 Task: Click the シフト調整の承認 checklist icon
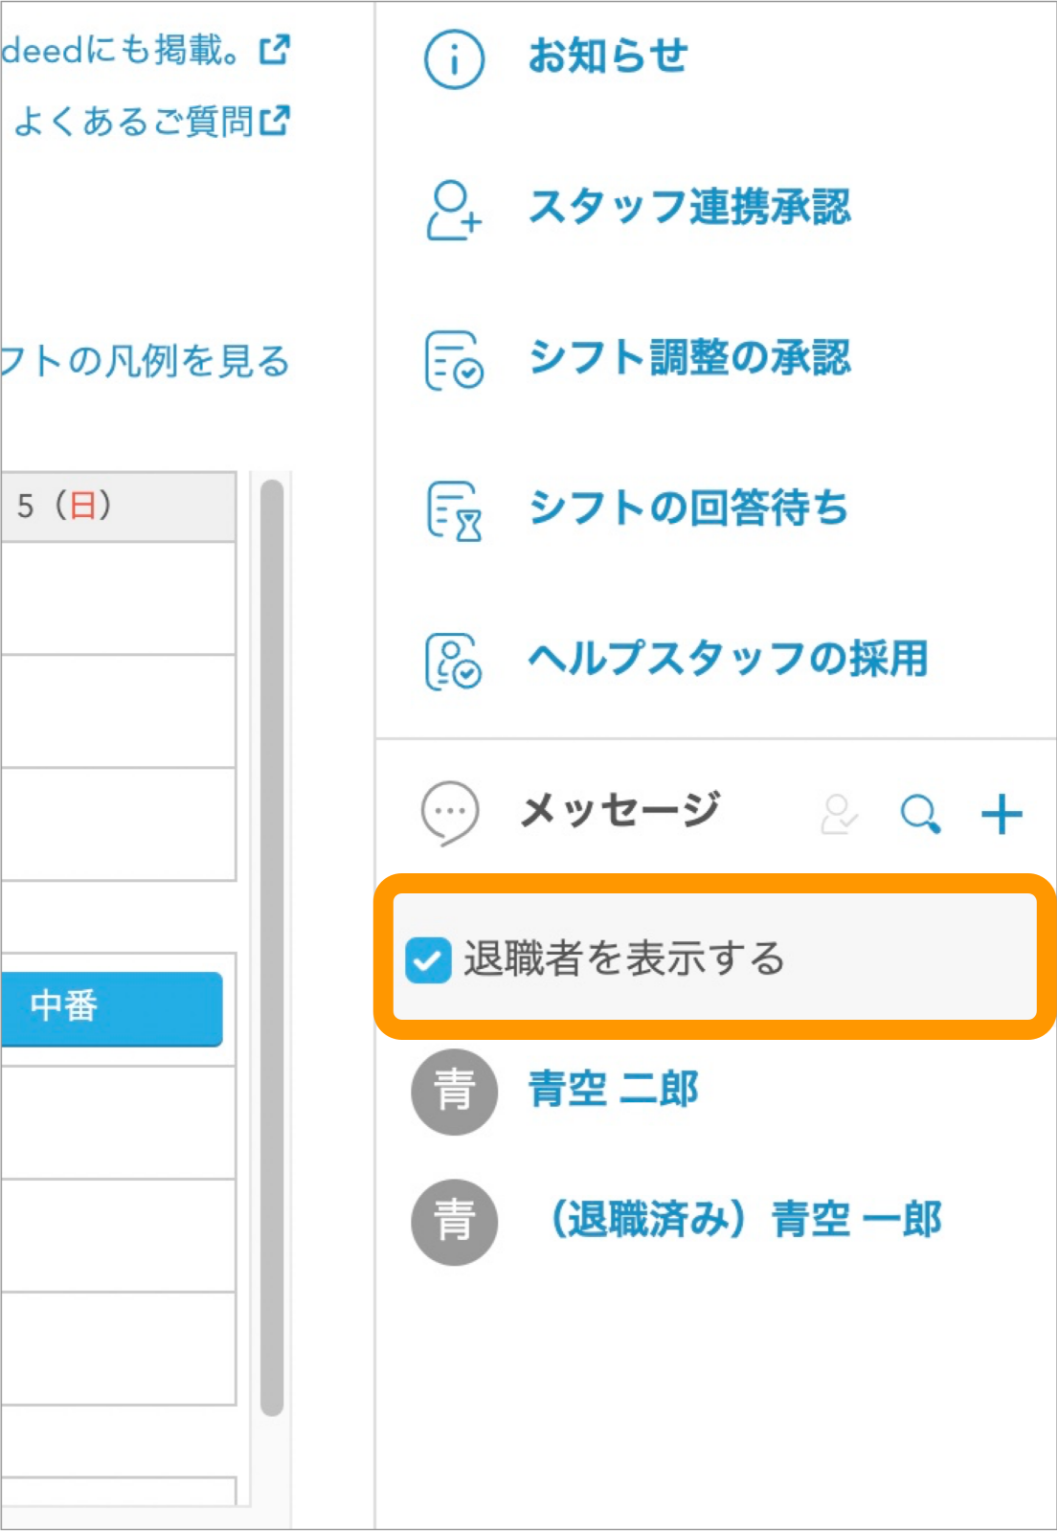(454, 360)
